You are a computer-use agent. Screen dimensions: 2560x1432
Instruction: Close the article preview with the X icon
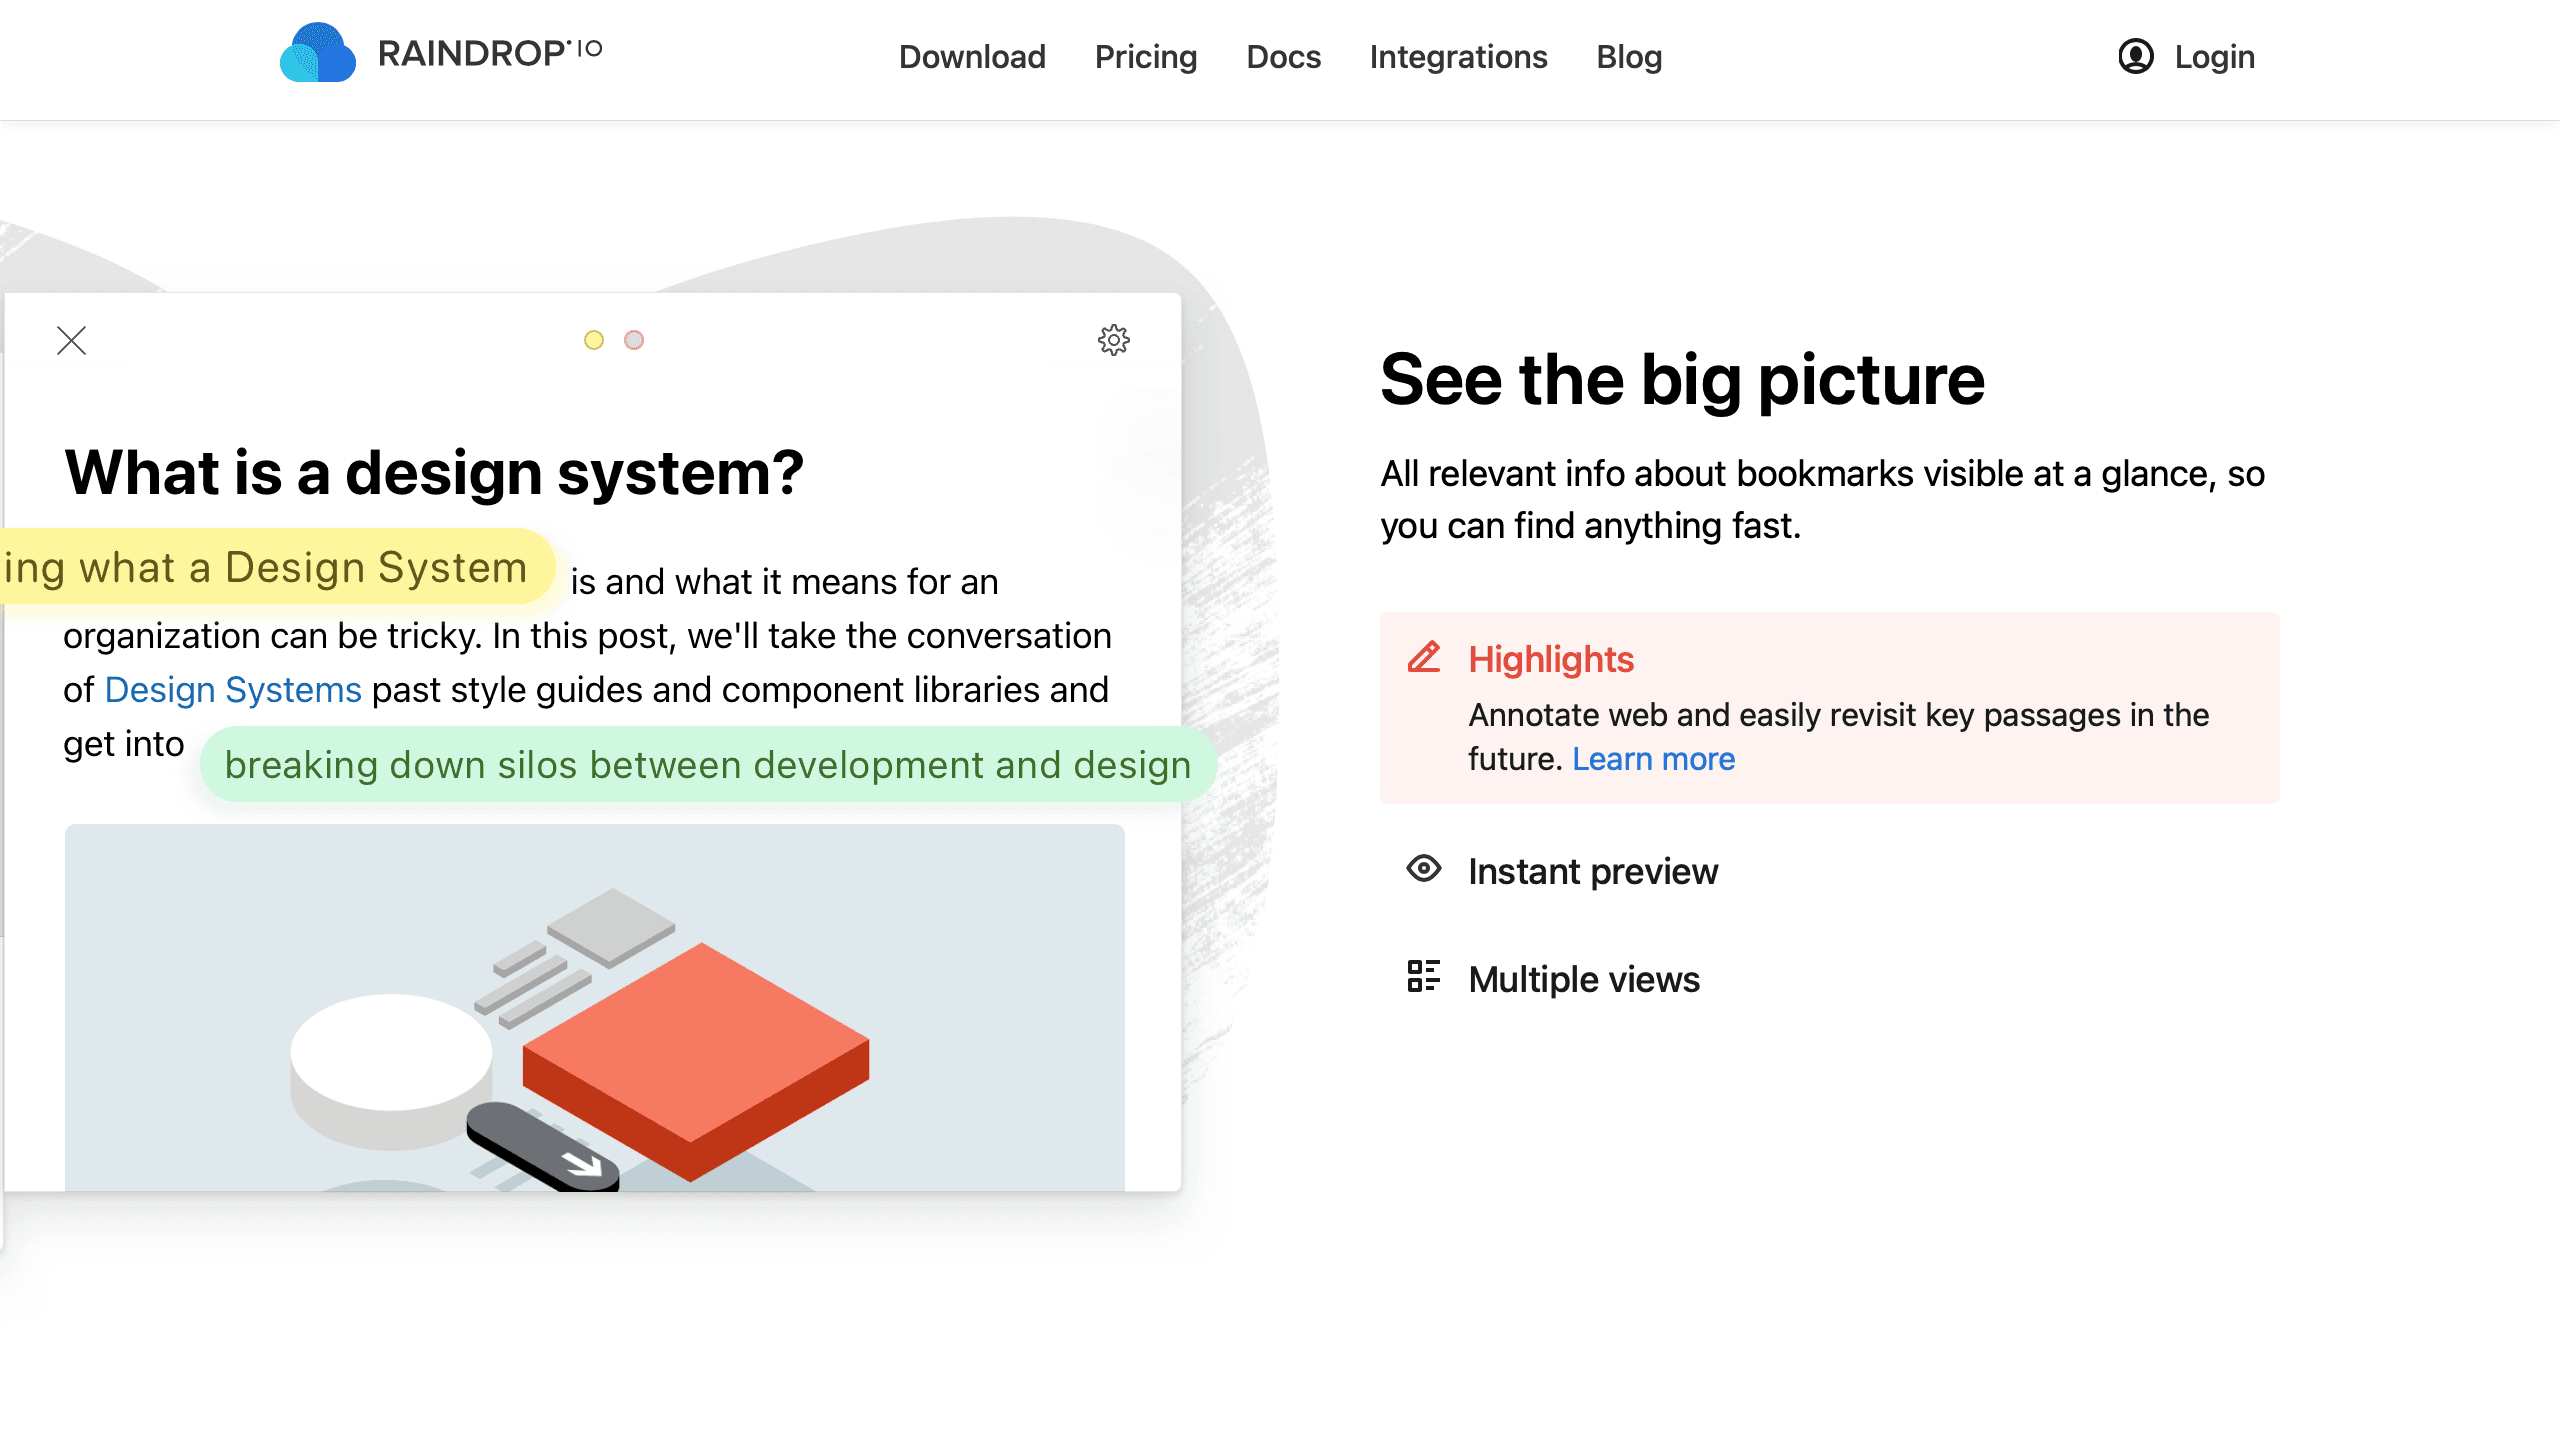[71, 341]
